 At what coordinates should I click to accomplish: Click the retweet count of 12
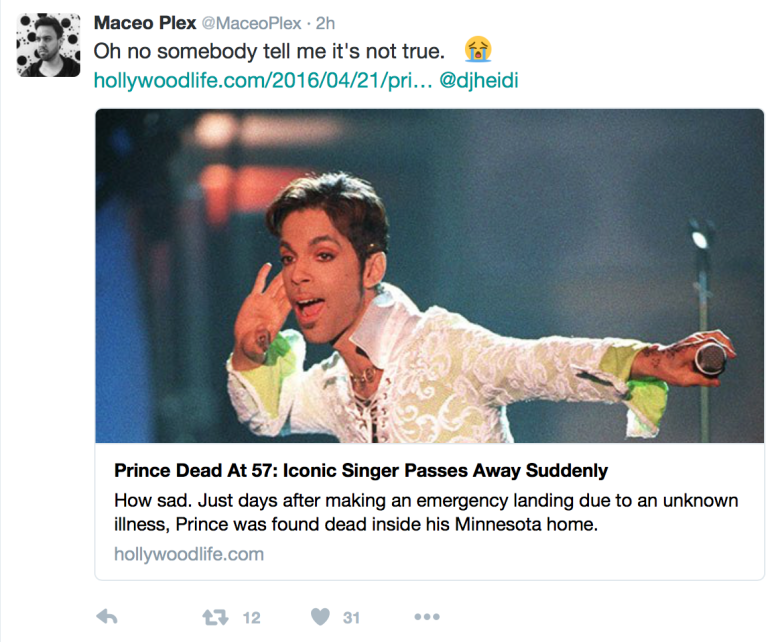[251, 618]
